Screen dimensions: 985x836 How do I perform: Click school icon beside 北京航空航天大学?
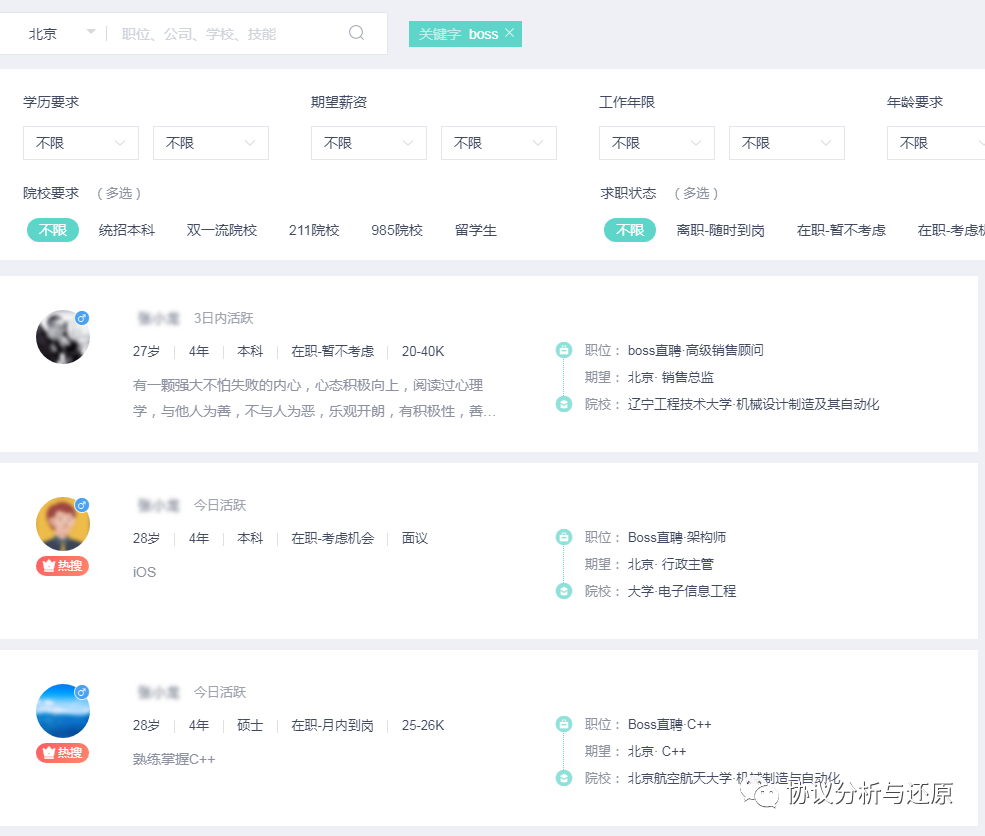pos(564,778)
